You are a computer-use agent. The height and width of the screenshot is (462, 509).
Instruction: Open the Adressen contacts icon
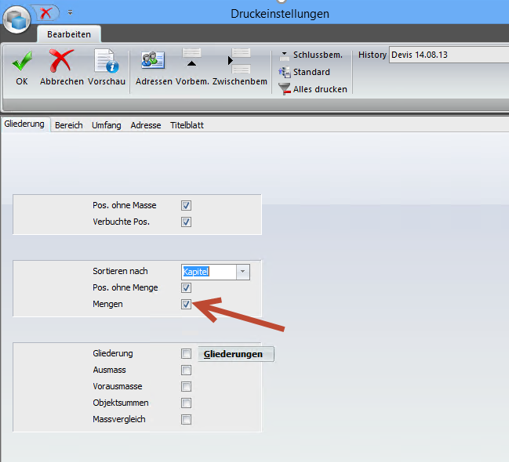[x=153, y=60]
